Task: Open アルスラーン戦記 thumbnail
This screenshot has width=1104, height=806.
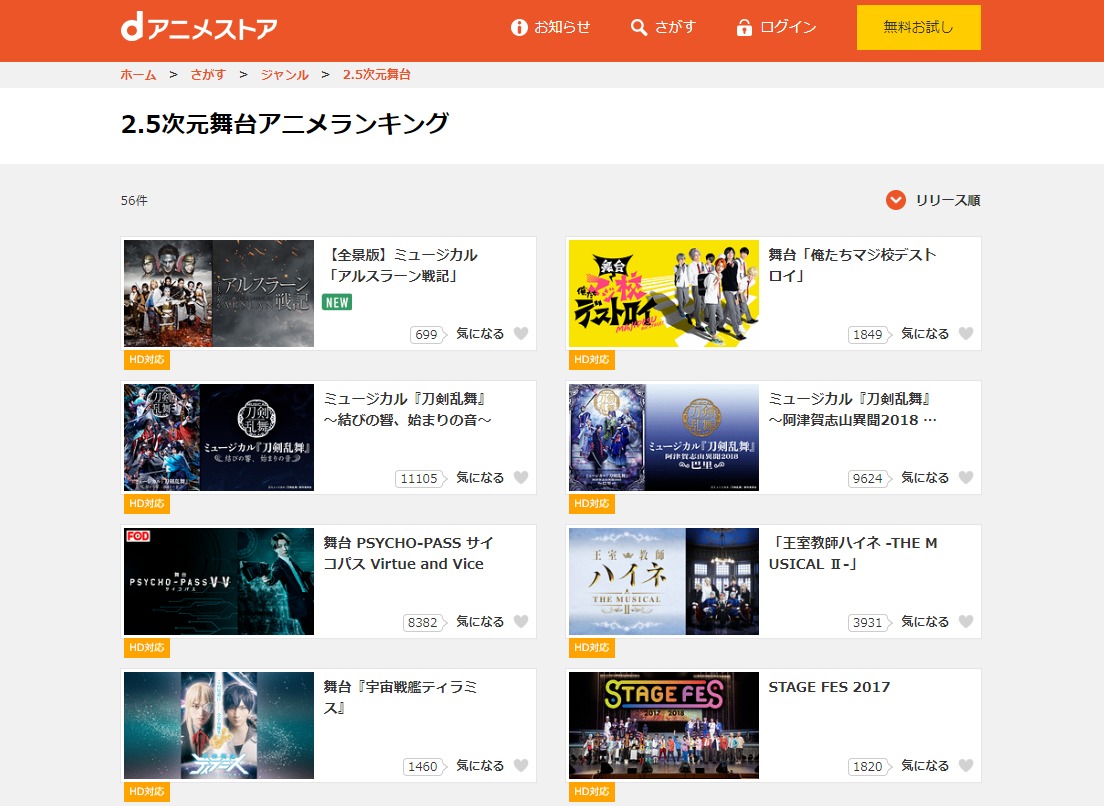Action: (x=219, y=294)
